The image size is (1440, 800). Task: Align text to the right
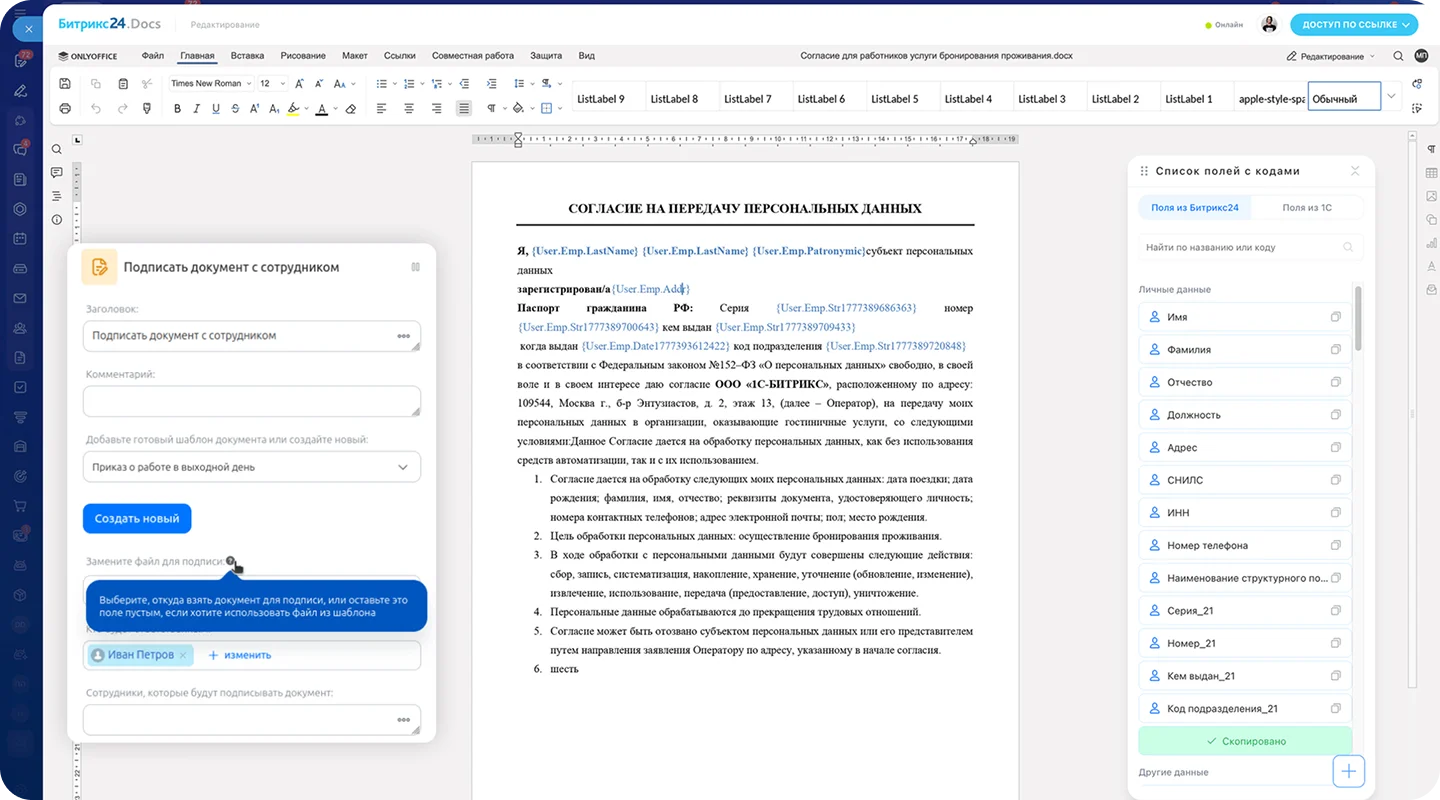pyautogui.click(x=436, y=108)
